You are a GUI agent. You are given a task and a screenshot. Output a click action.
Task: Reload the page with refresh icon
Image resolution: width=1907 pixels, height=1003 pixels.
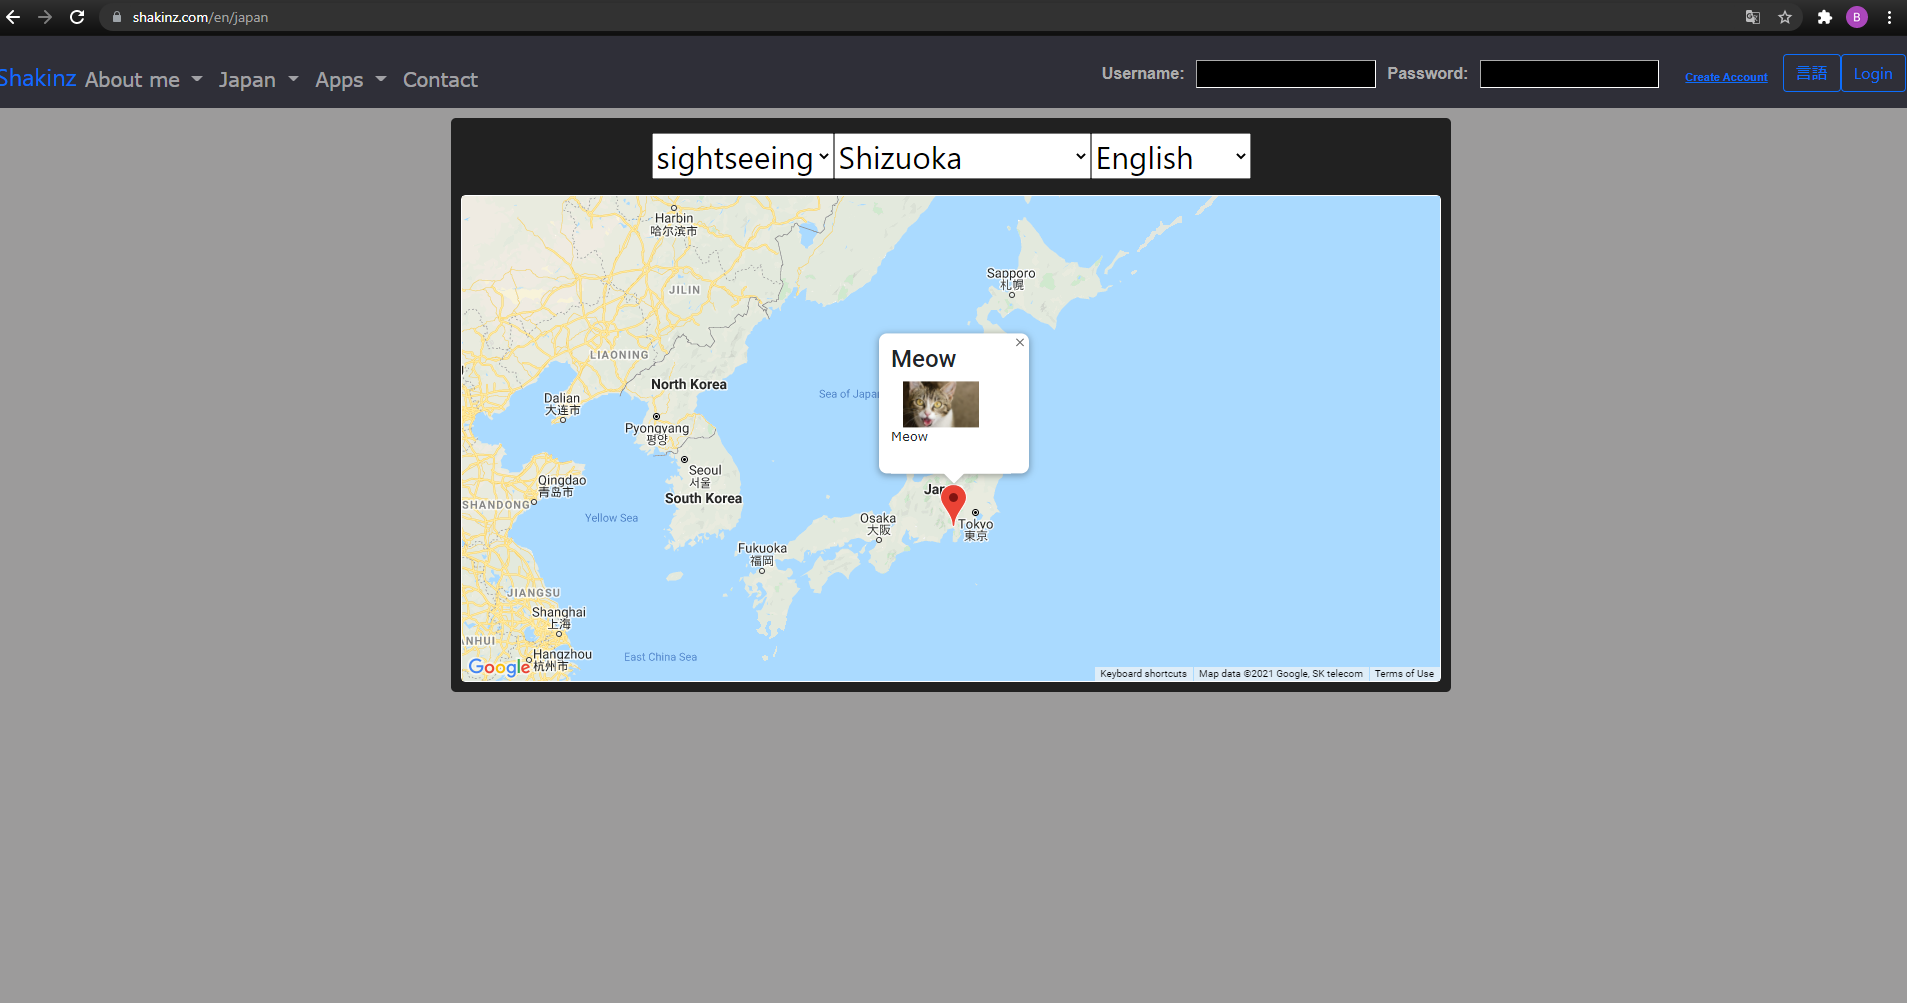click(x=77, y=17)
